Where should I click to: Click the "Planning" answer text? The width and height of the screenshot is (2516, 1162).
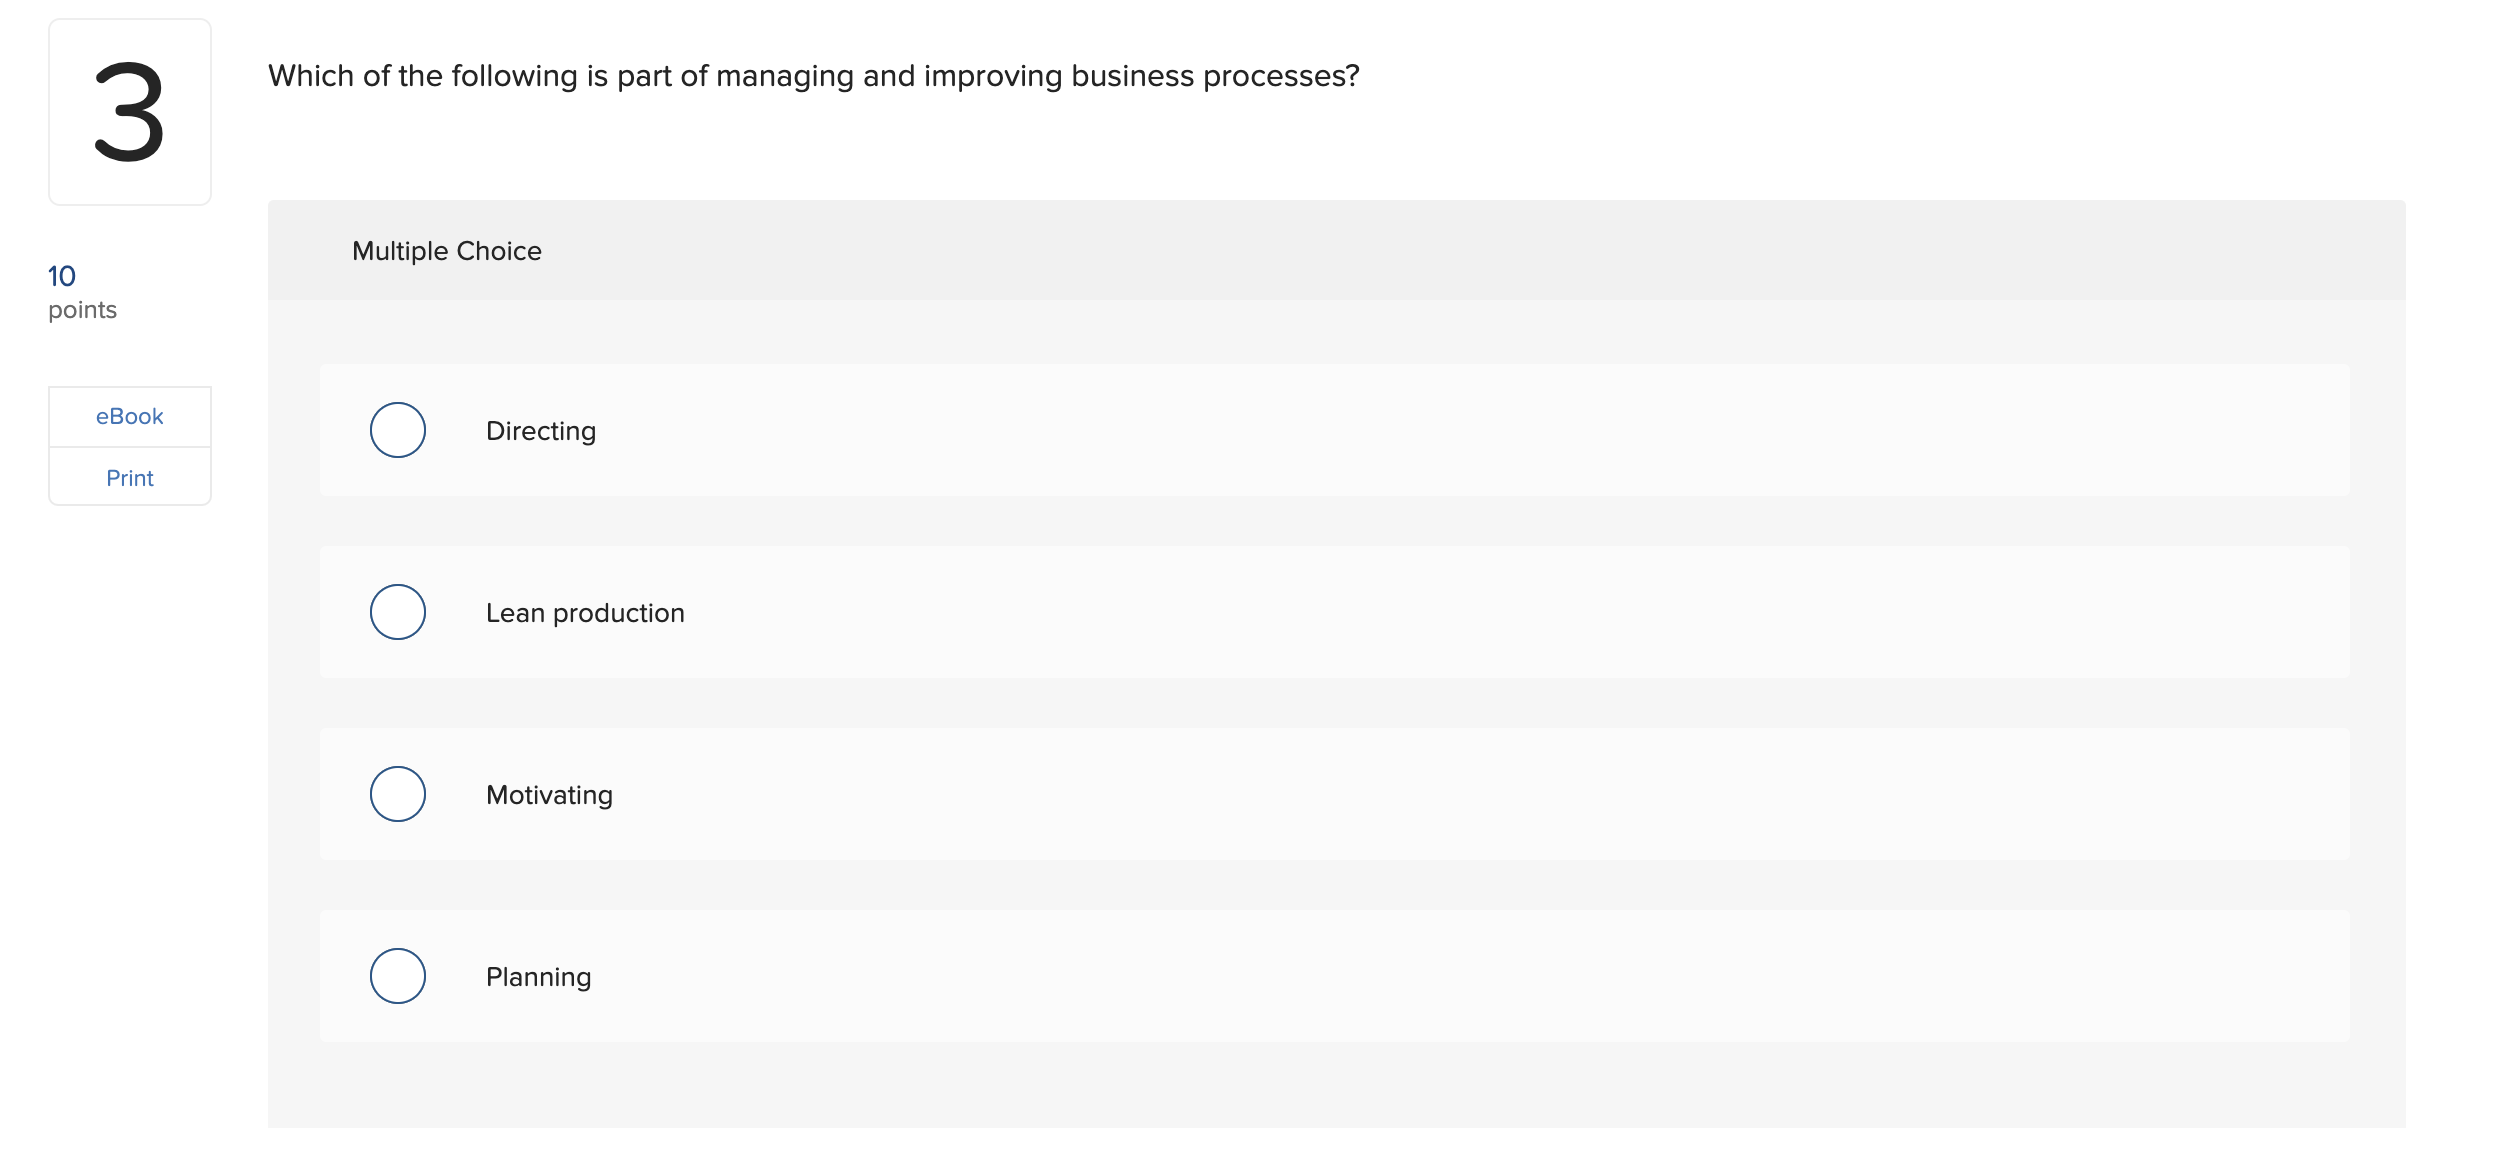point(538,977)
